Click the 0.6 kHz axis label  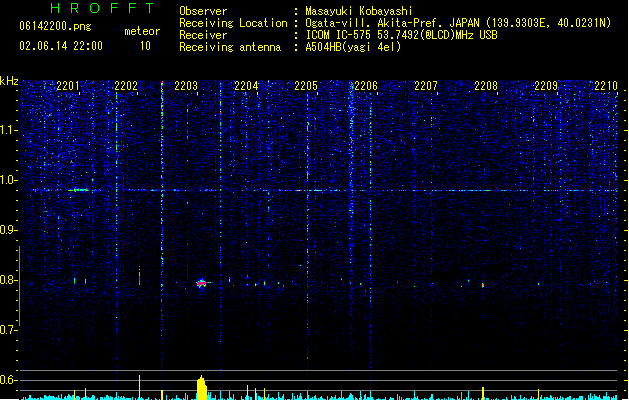click(8, 380)
